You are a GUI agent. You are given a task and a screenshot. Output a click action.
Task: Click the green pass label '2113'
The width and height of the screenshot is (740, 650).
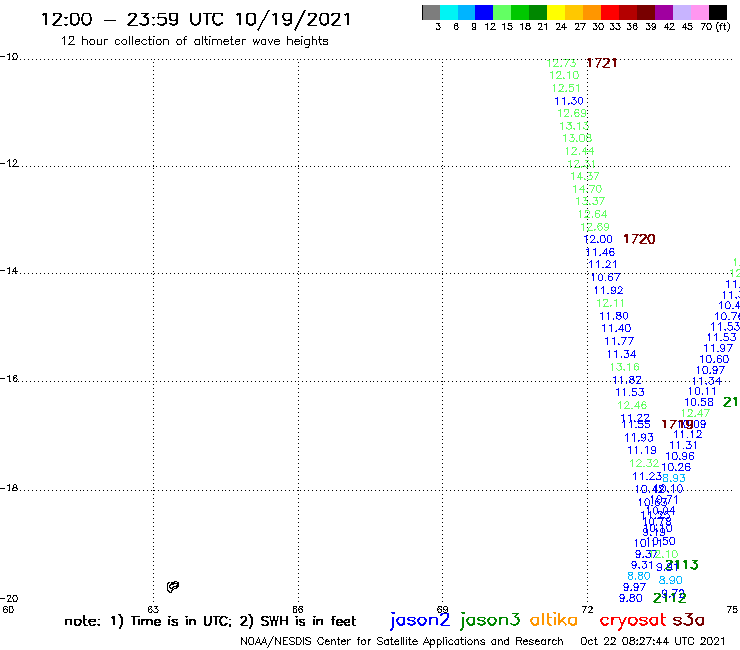(682, 565)
